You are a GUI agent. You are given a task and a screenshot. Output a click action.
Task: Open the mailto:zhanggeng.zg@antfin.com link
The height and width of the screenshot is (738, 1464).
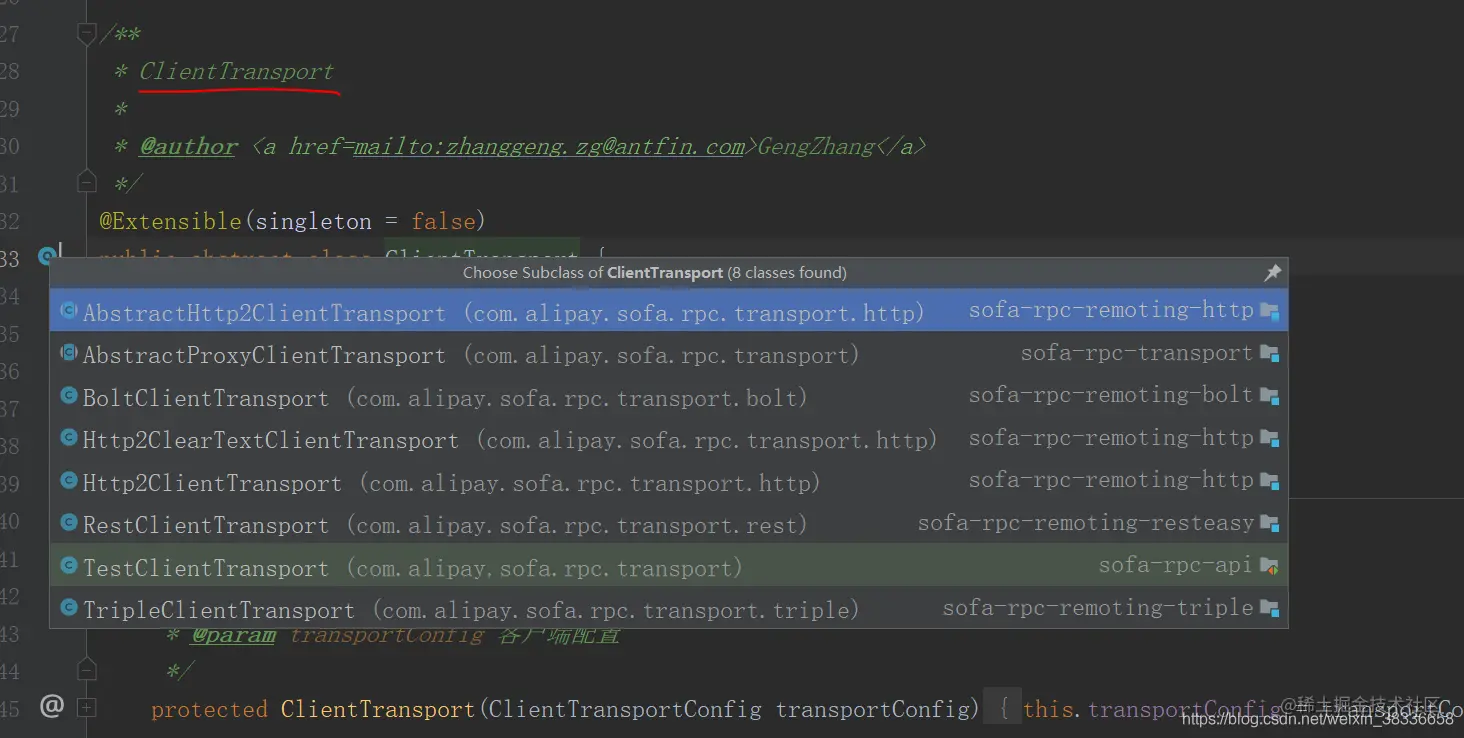click(x=549, y=146)
